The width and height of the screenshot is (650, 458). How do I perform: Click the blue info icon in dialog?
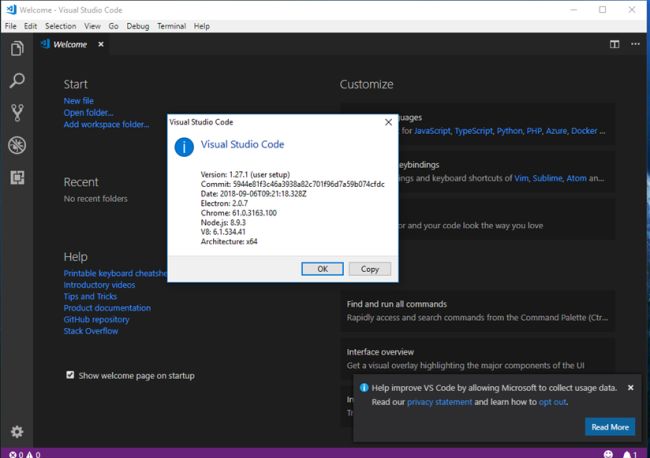point(184,147)
